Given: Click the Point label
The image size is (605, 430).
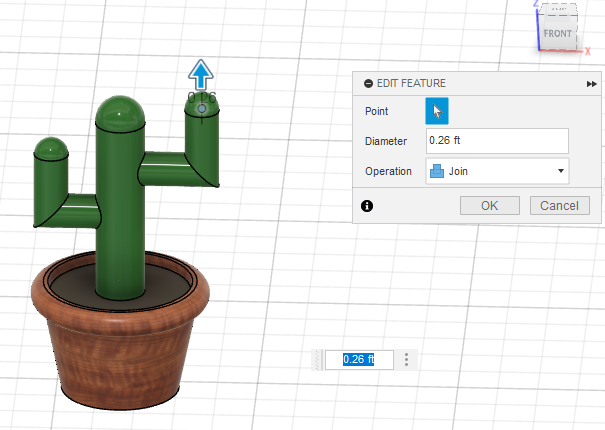Looking at the screenshot, I should [376, 111].
